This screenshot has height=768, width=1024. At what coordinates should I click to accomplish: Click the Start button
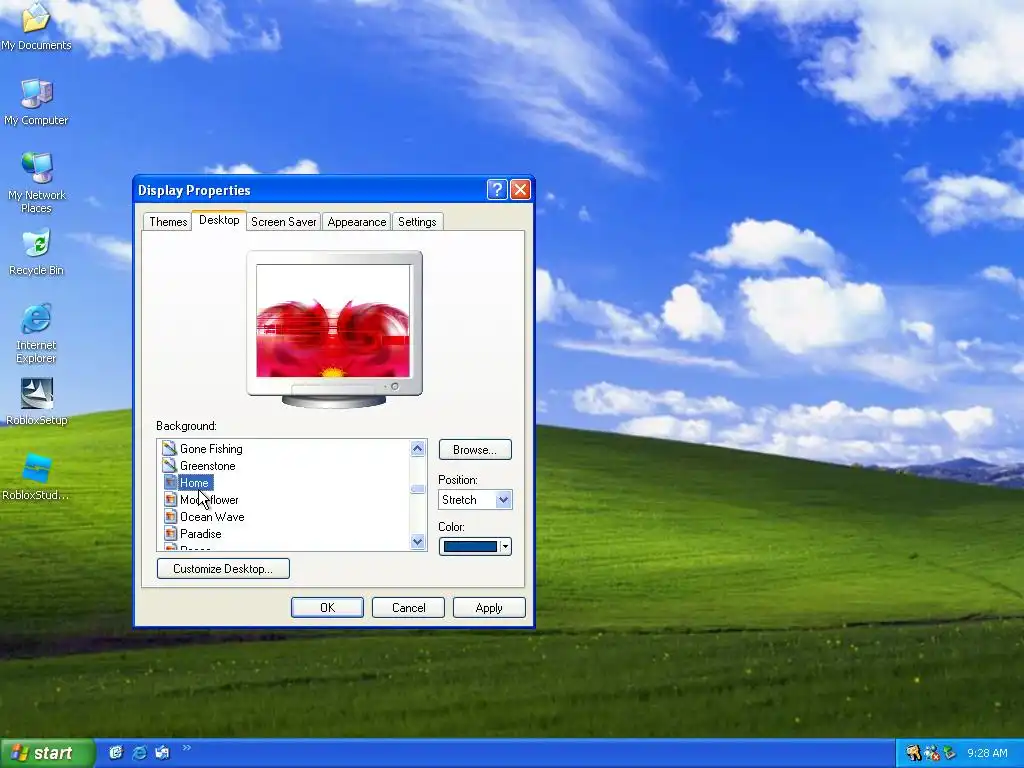(x=46, y=753)
